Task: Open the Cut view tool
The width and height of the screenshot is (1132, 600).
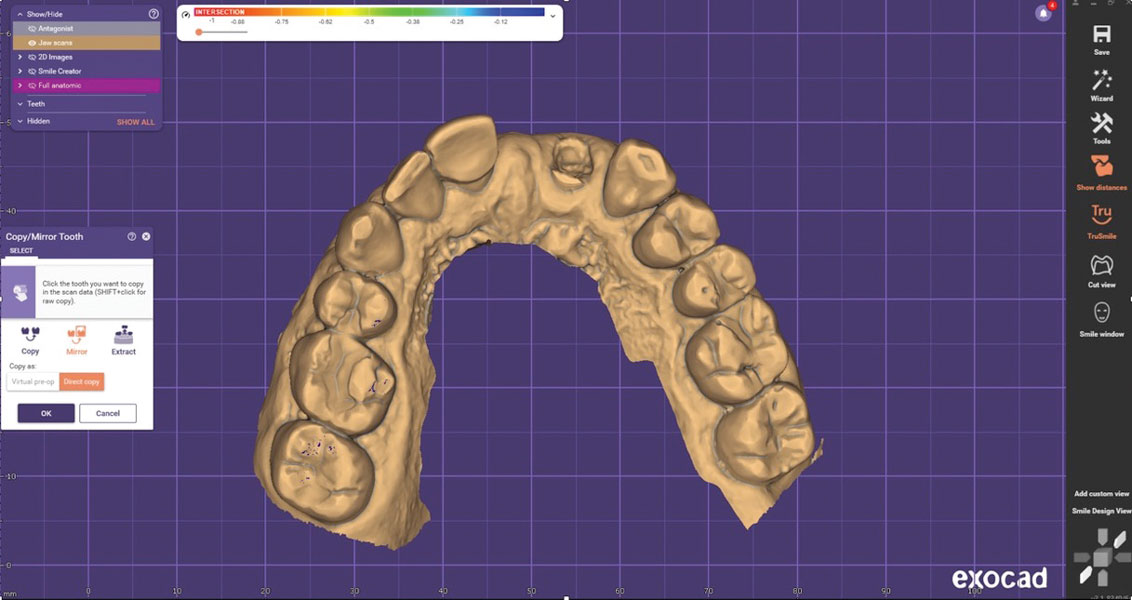Action: (1101, 266)
